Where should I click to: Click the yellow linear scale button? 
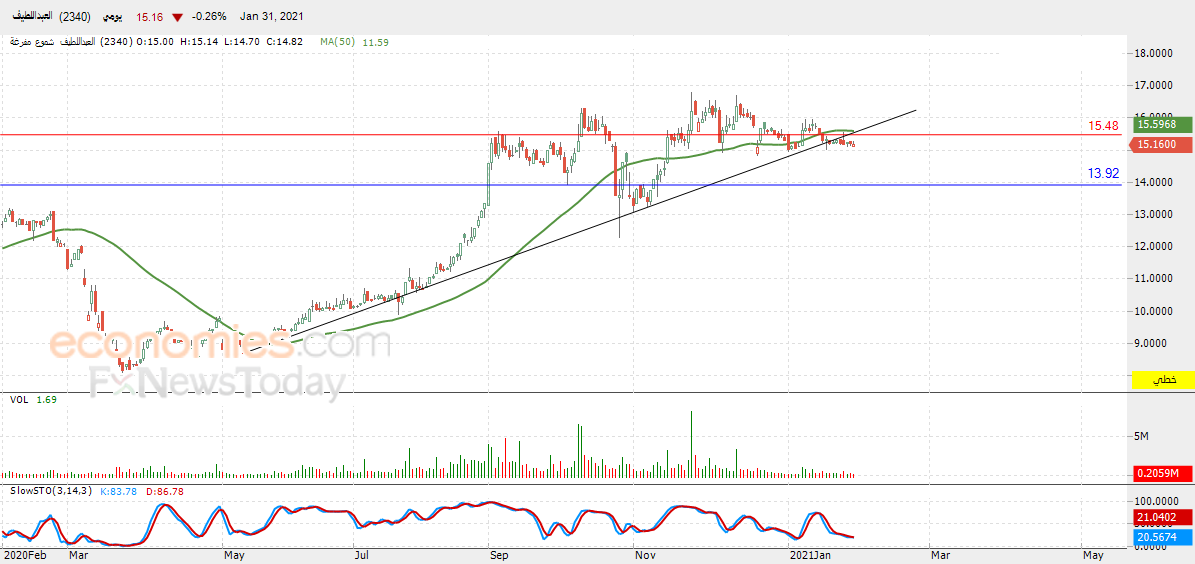(x=1162, y=379)
